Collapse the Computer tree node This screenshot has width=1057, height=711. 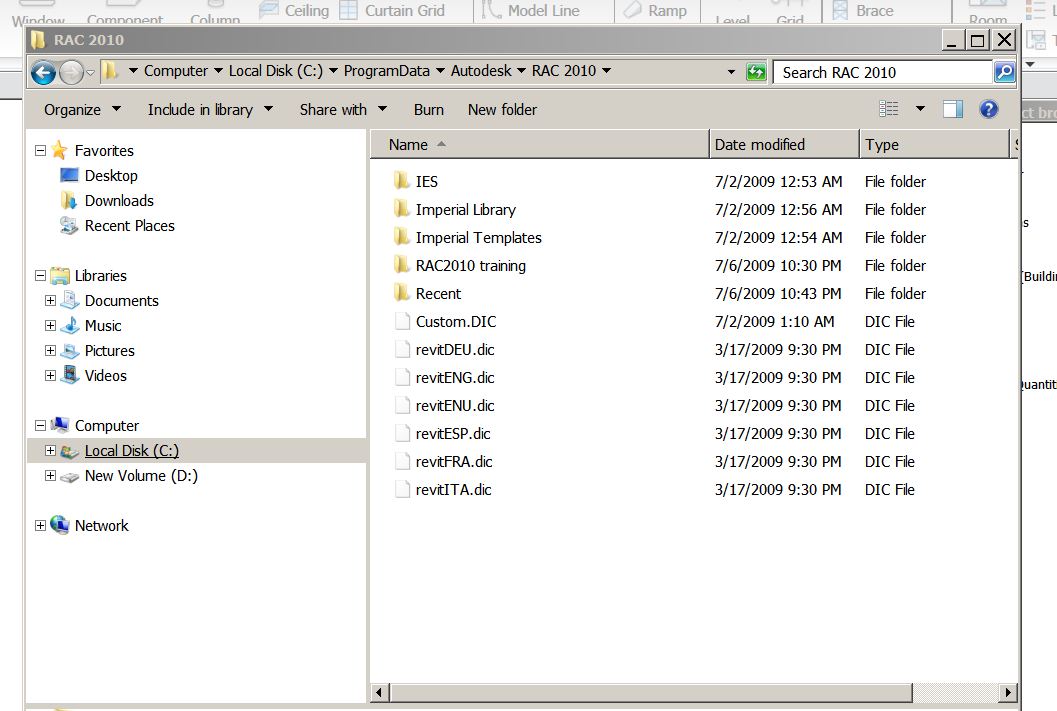coord(40,425)
